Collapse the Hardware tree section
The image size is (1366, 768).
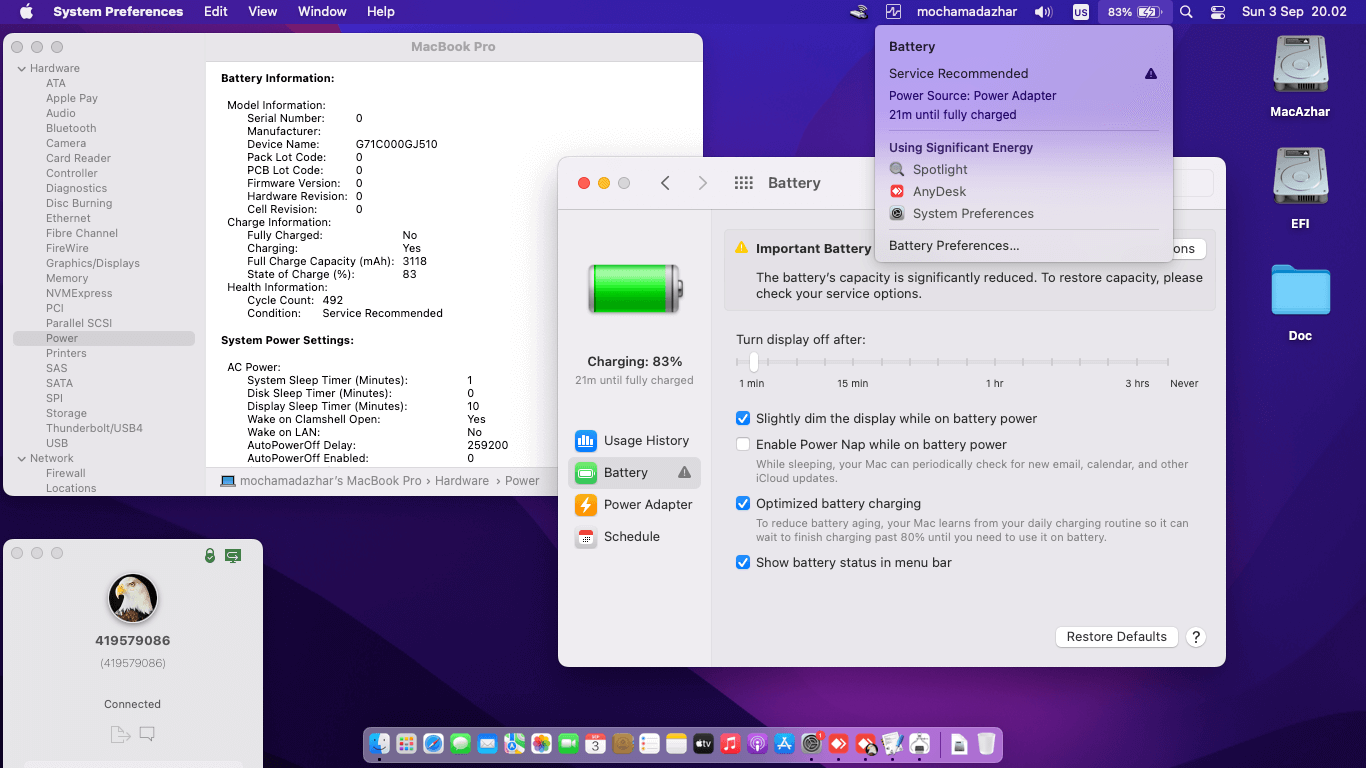pos(22,68)
